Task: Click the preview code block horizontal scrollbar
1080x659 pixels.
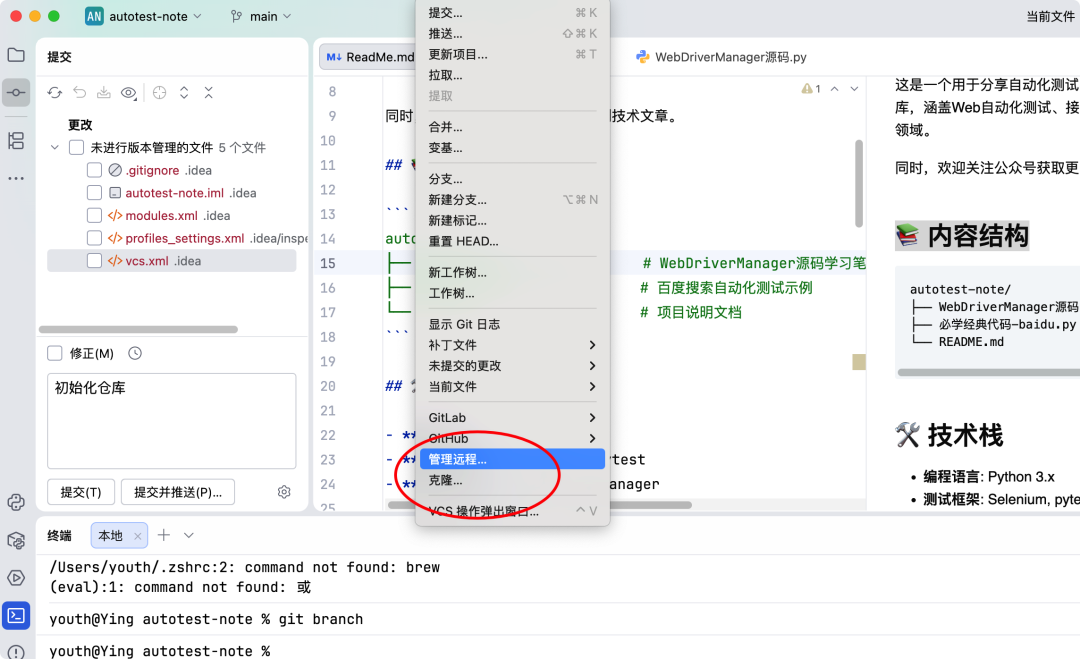Action: 988,373
